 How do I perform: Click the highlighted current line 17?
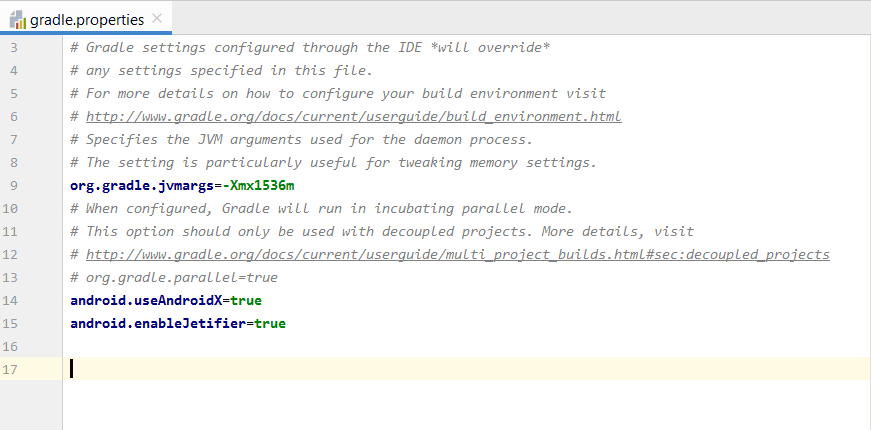point(467,369)
